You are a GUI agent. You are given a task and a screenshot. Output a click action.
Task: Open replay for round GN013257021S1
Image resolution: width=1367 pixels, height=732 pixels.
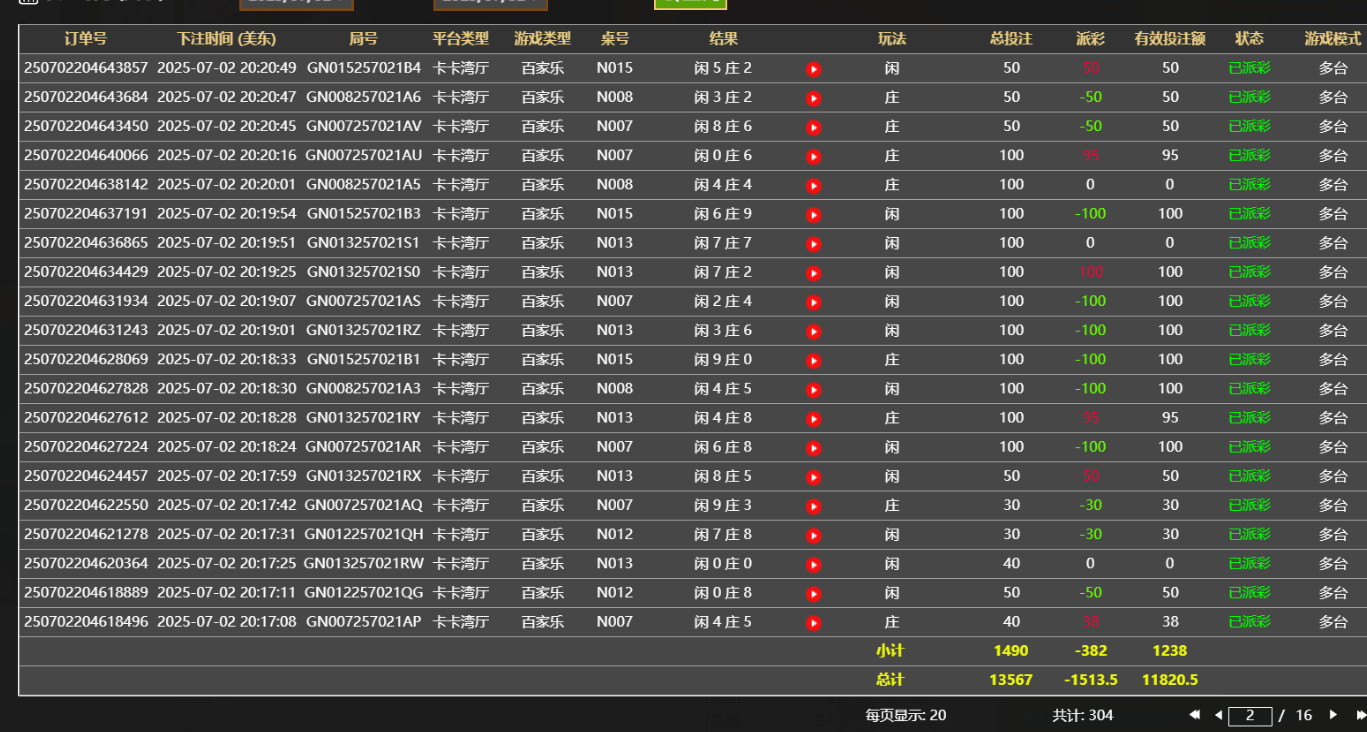[813, 243]
